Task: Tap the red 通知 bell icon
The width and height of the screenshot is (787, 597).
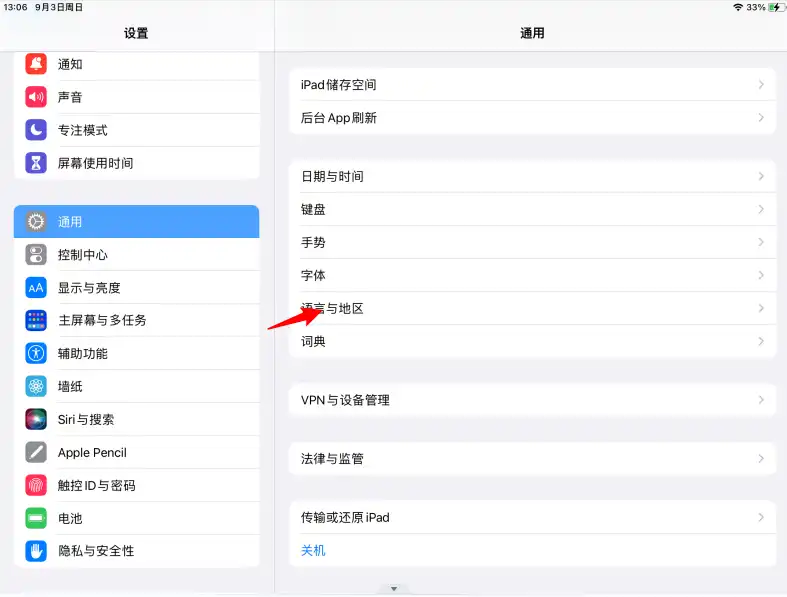Action: 36,64
